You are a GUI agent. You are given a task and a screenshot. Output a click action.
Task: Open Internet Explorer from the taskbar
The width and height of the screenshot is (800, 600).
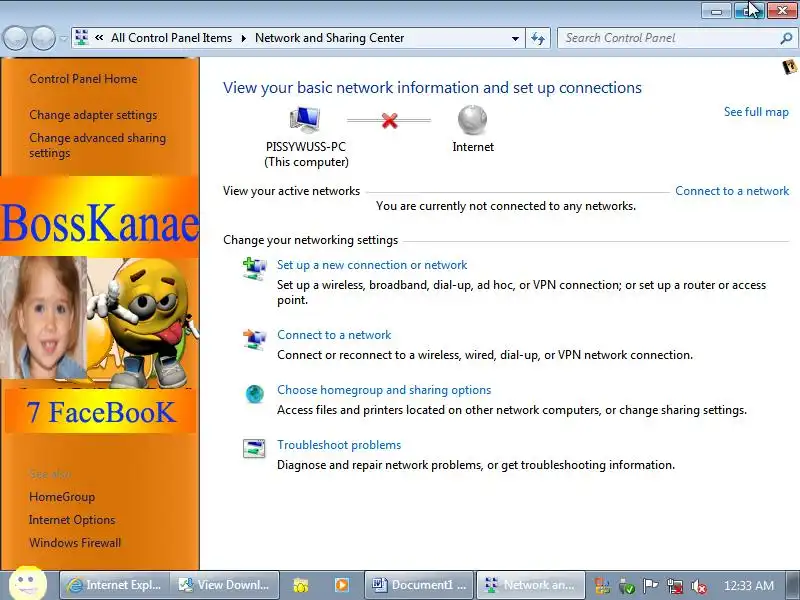click(115, 585)
